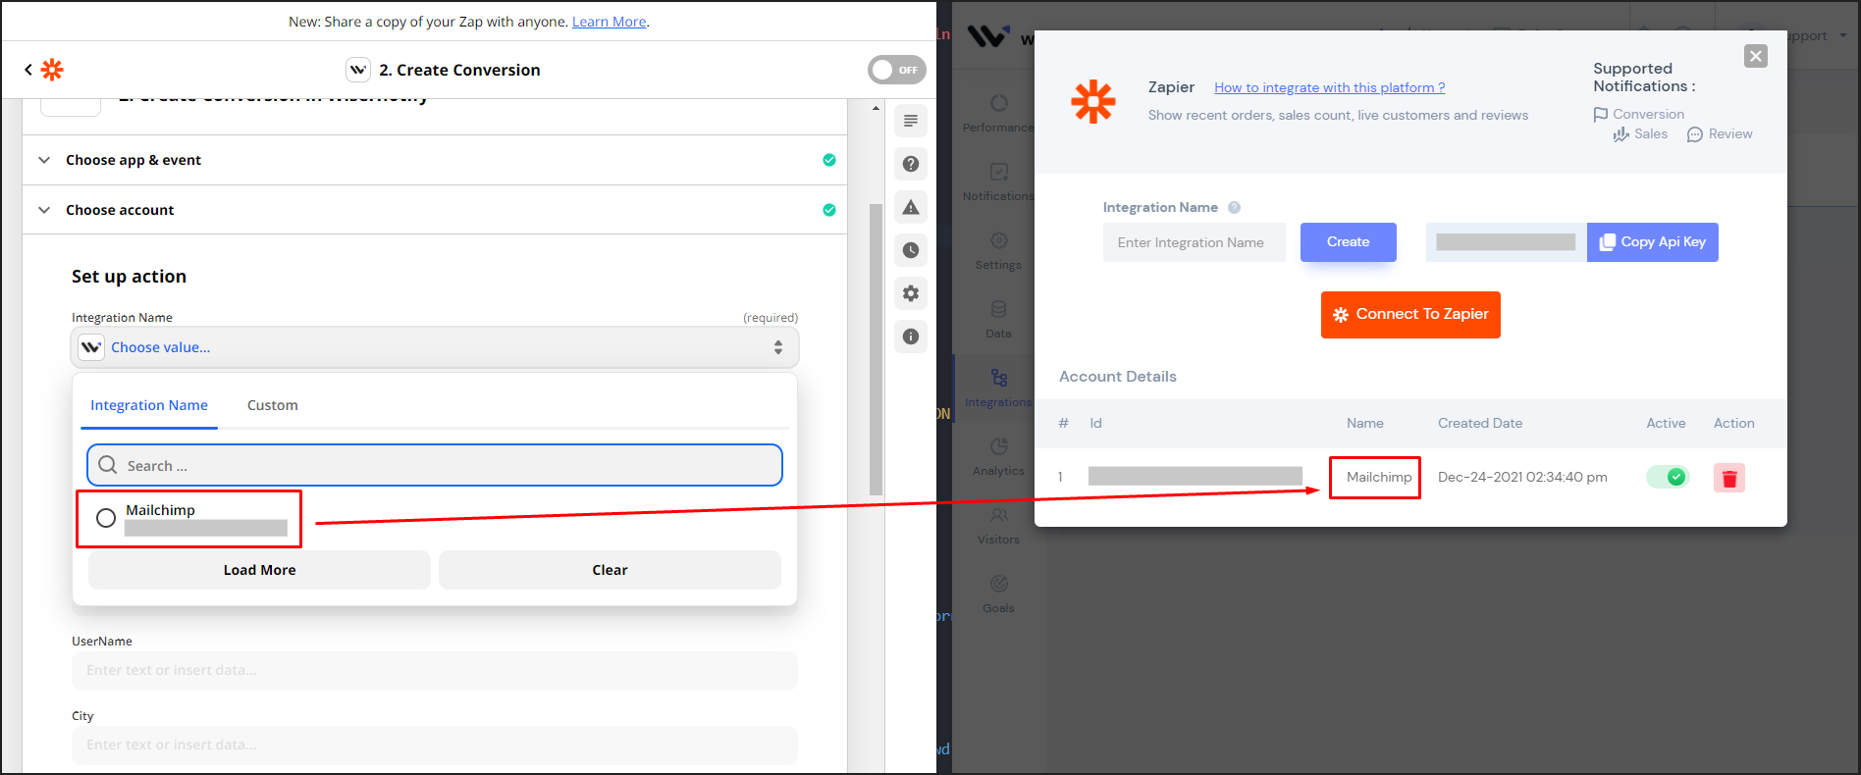Click the scrollbar up arrow in the Zap editor

tap(876, 108)
